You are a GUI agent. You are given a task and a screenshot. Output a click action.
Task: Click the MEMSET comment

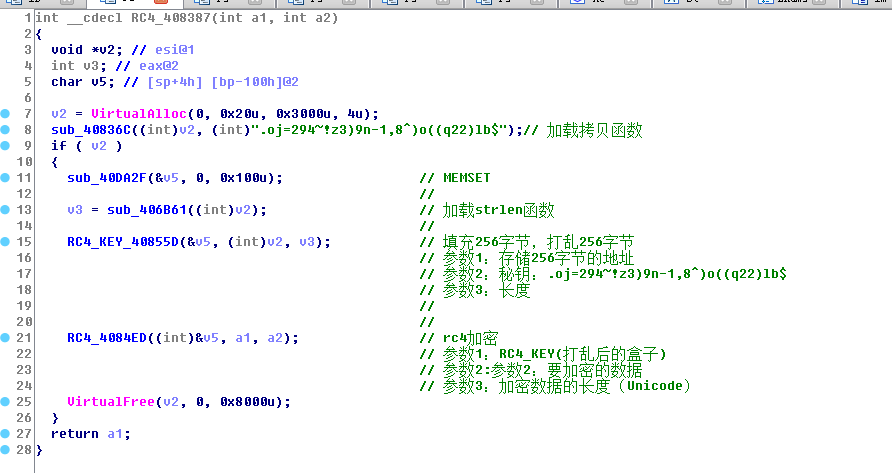[x=466, y=178]
